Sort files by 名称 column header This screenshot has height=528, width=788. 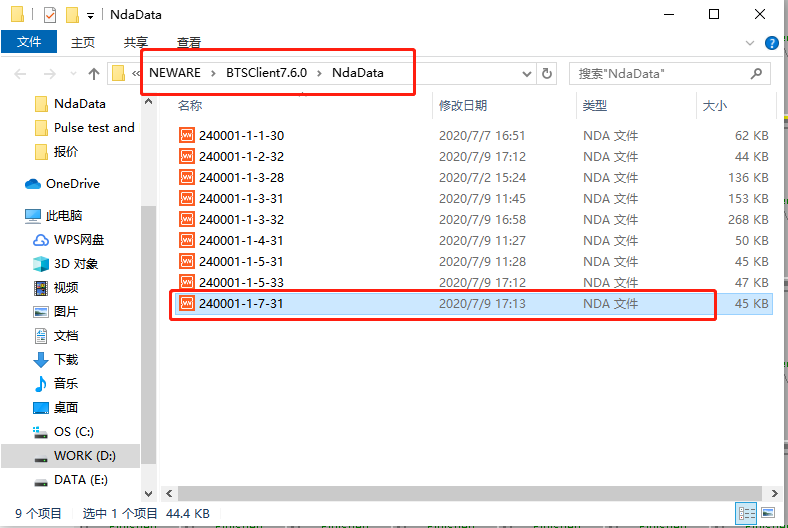point(190,105)
